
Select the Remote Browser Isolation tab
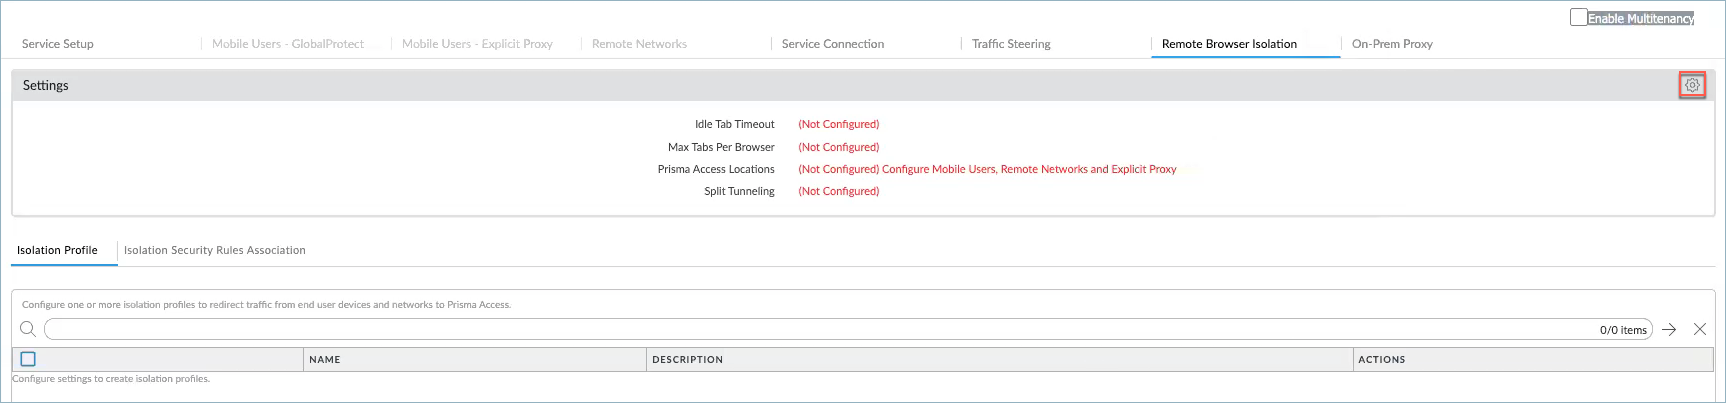click(x=1229, y=44)
